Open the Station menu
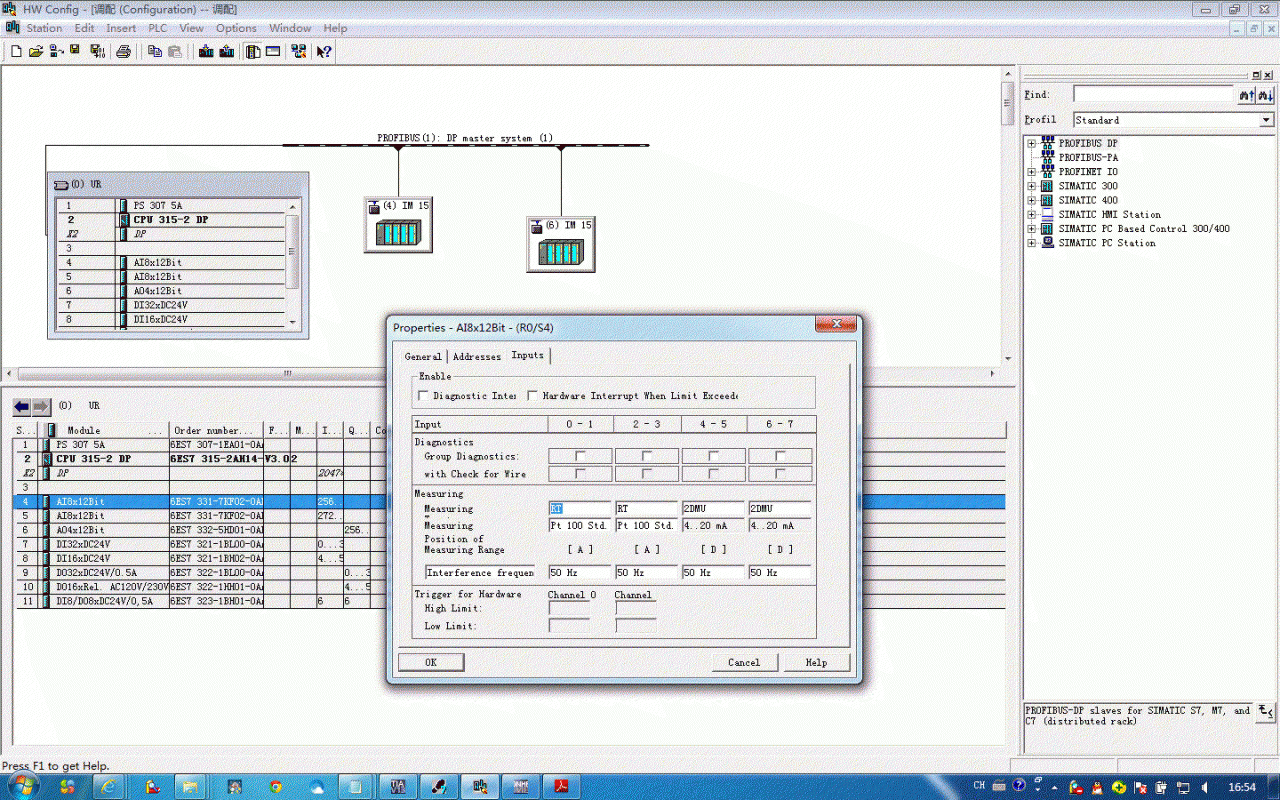The width and height of the screenshot is (1280, 800). [44, 28]
